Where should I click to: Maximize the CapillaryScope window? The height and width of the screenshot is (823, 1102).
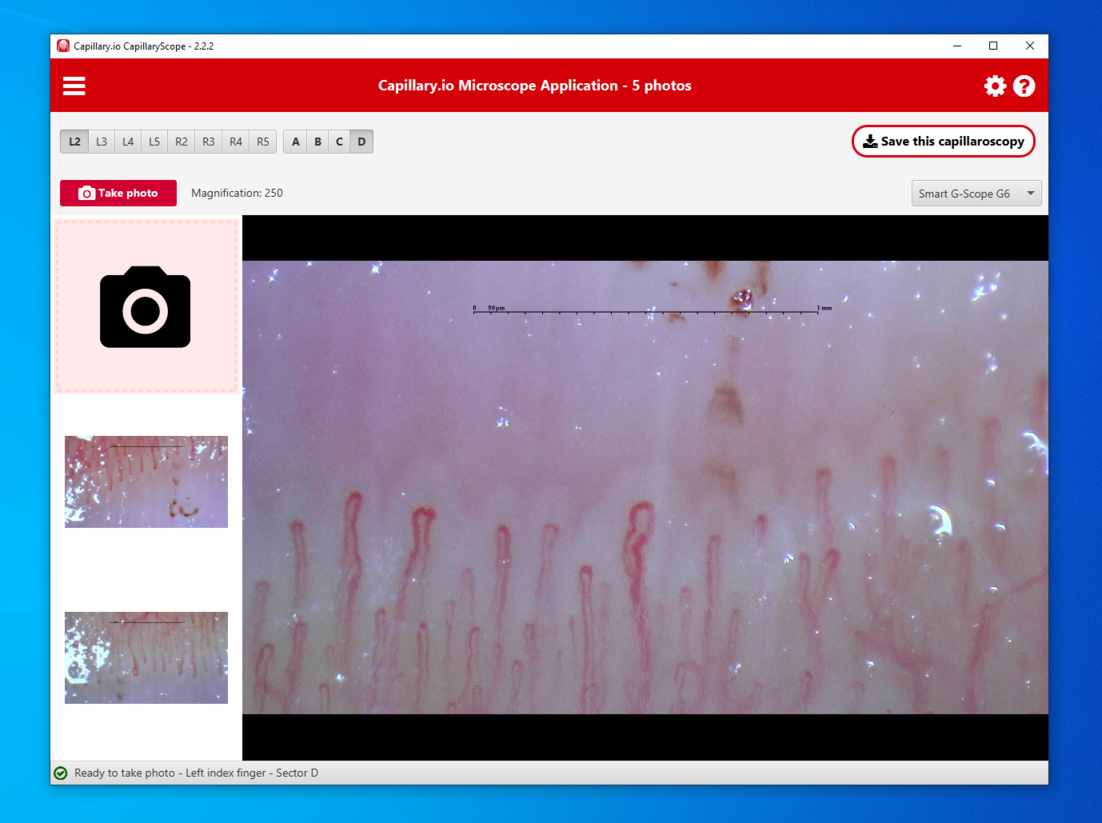point(993,46)
